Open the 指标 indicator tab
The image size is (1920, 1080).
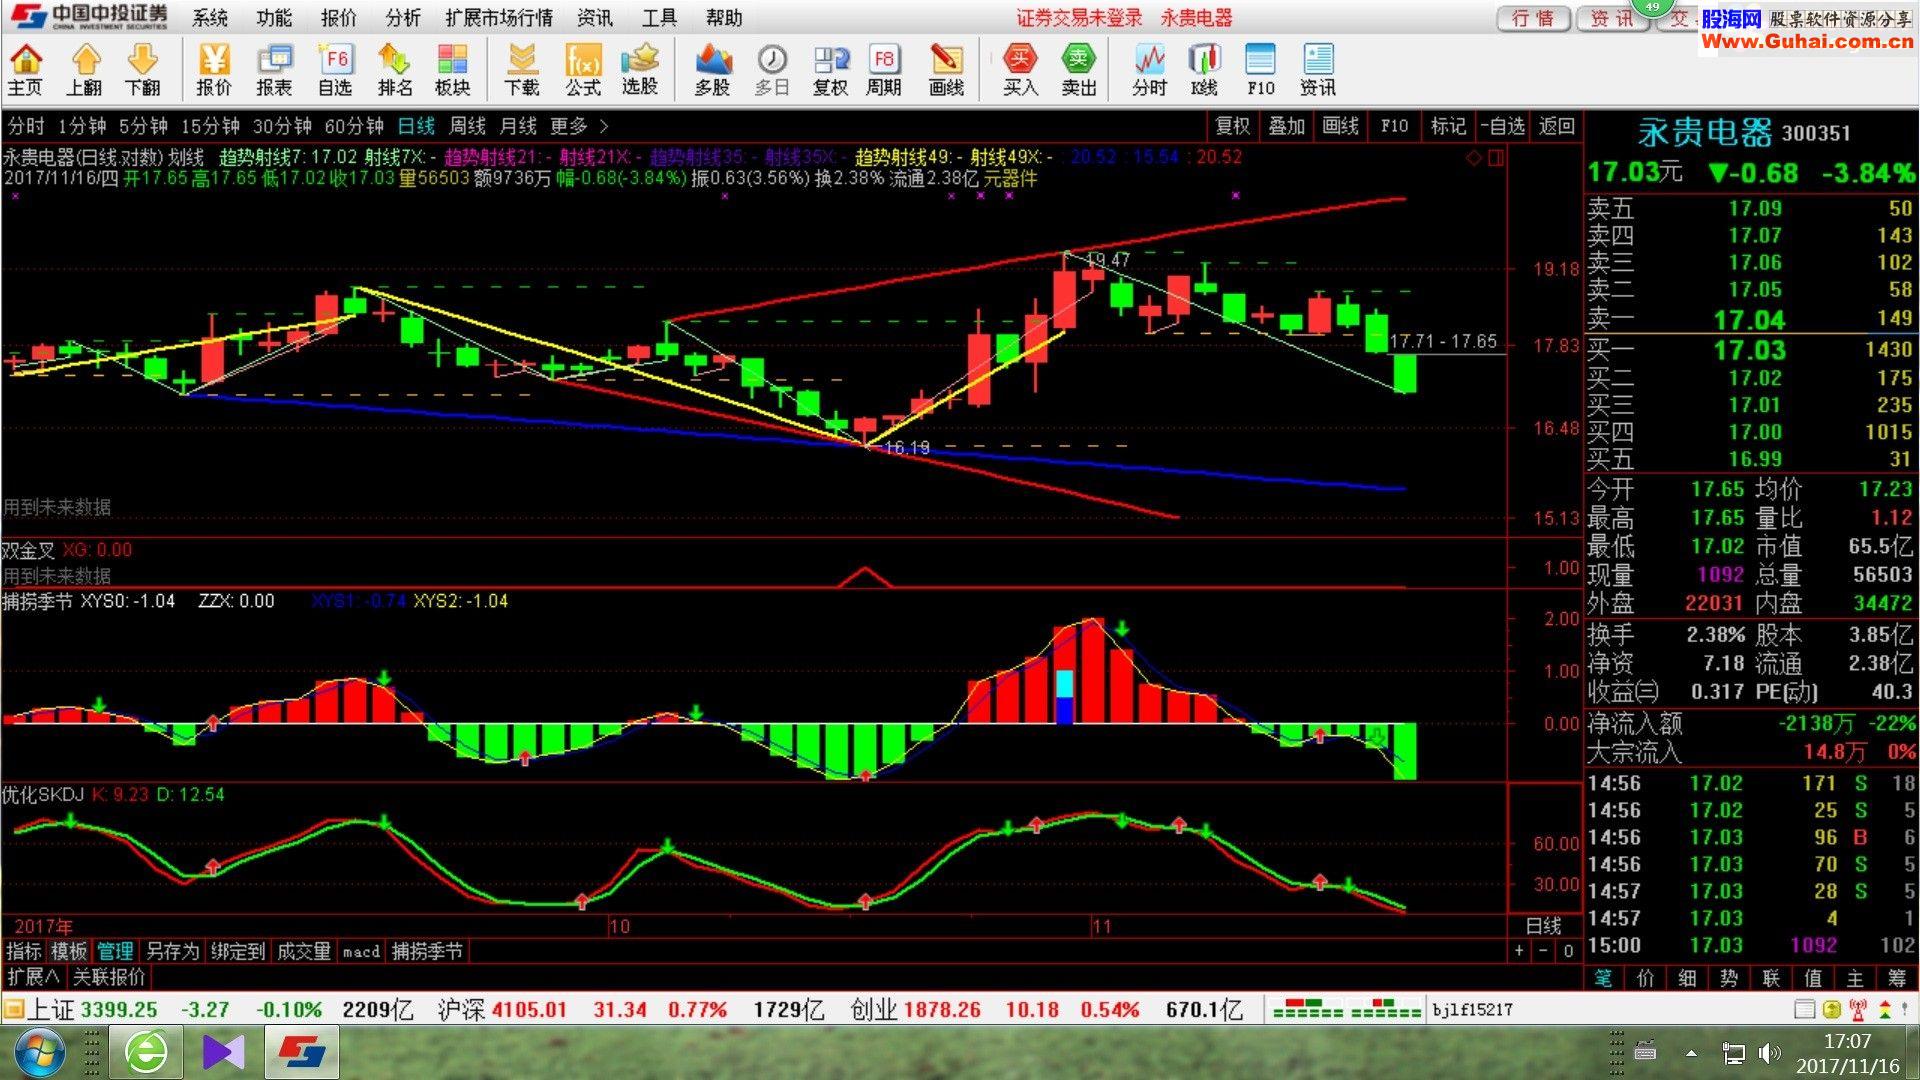(24, 951)
